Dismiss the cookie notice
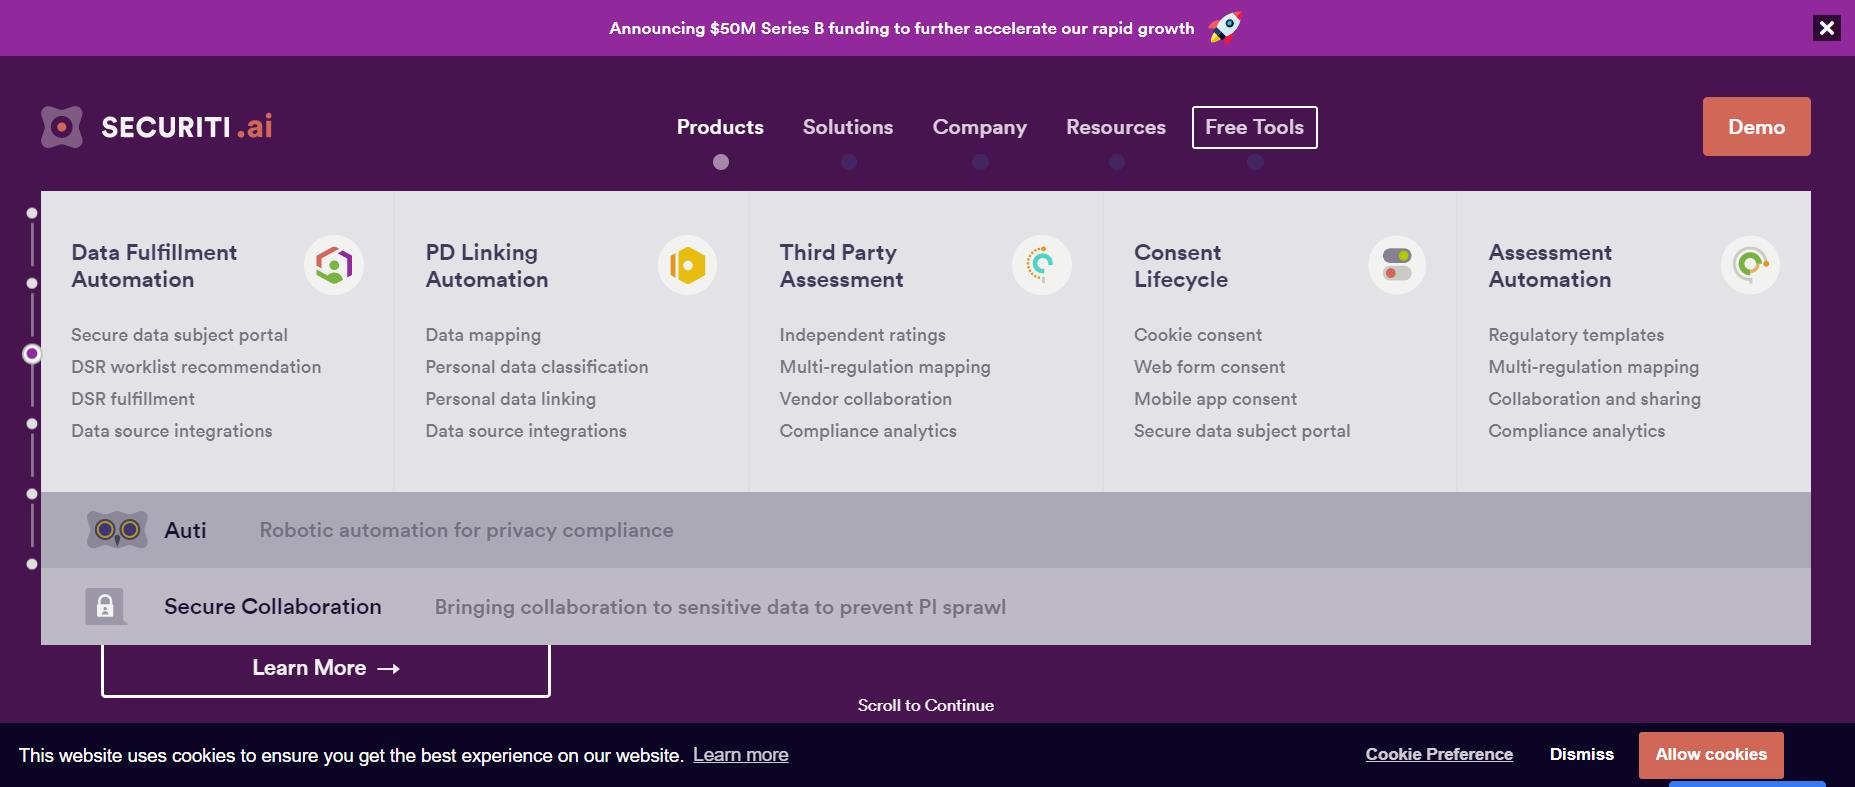The width and height of the screenshot is (1855, 787). coord(1582,754)
